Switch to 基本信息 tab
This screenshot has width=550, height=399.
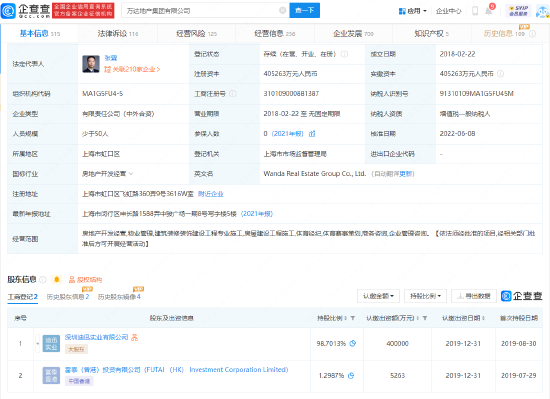click(x=40, y=34)
